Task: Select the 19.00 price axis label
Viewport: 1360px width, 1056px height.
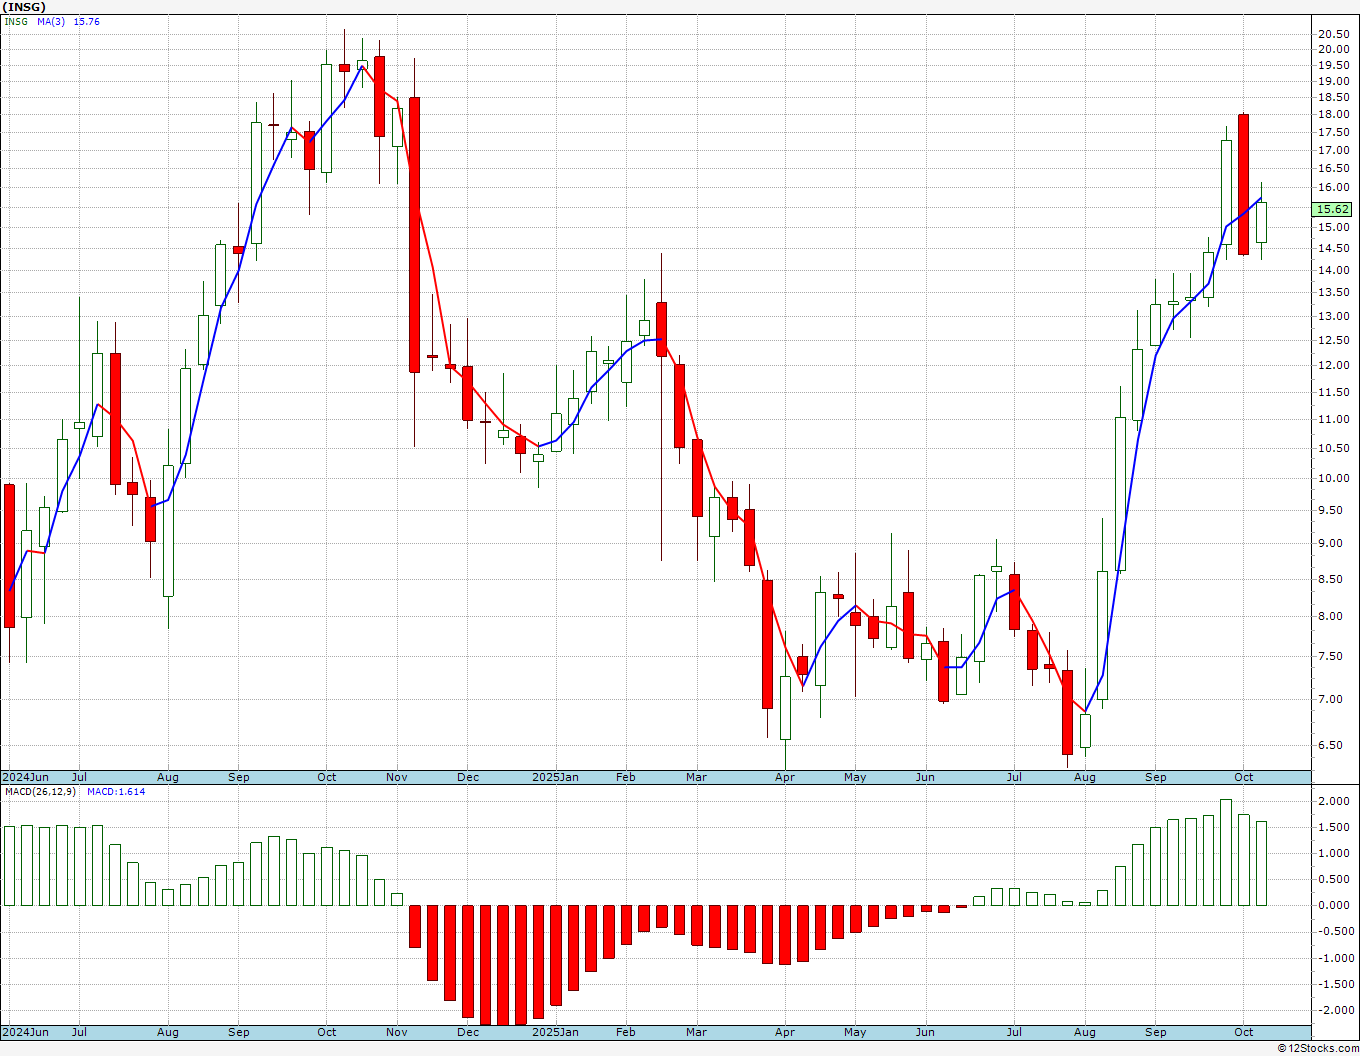Action: (1333, 81)
